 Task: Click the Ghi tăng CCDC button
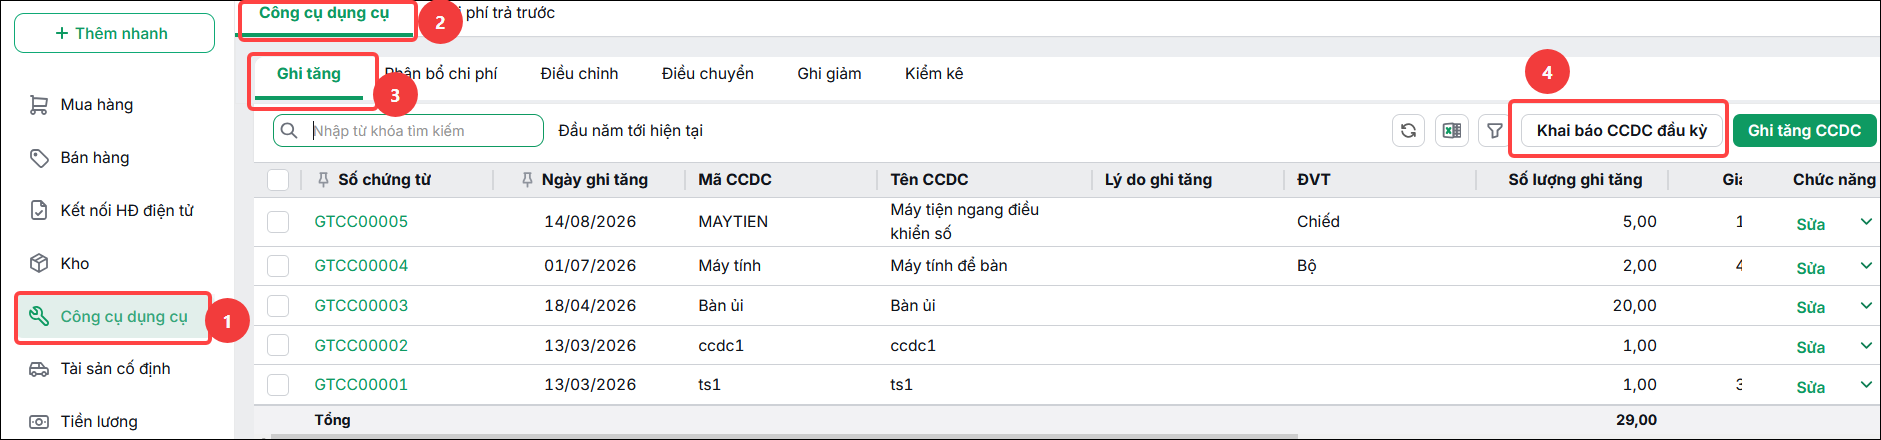1804,130
